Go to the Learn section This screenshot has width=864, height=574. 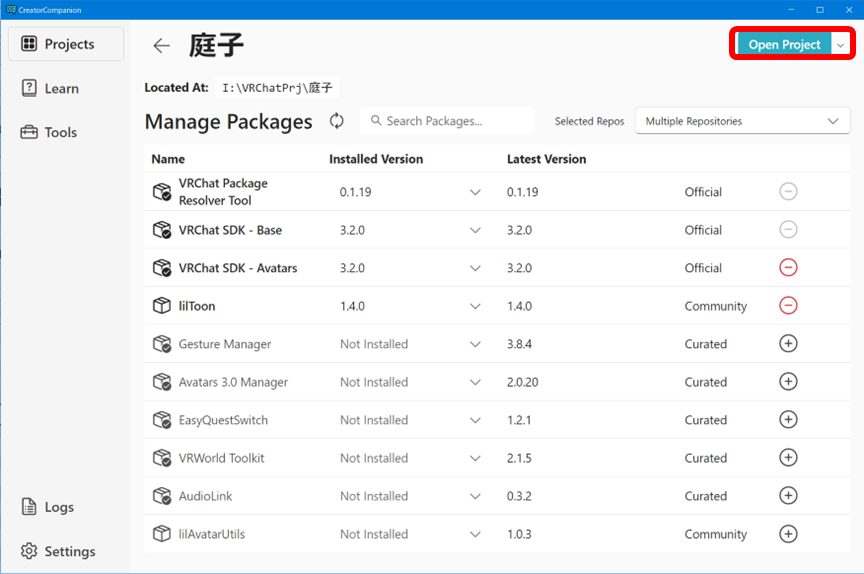click(60, 88)
